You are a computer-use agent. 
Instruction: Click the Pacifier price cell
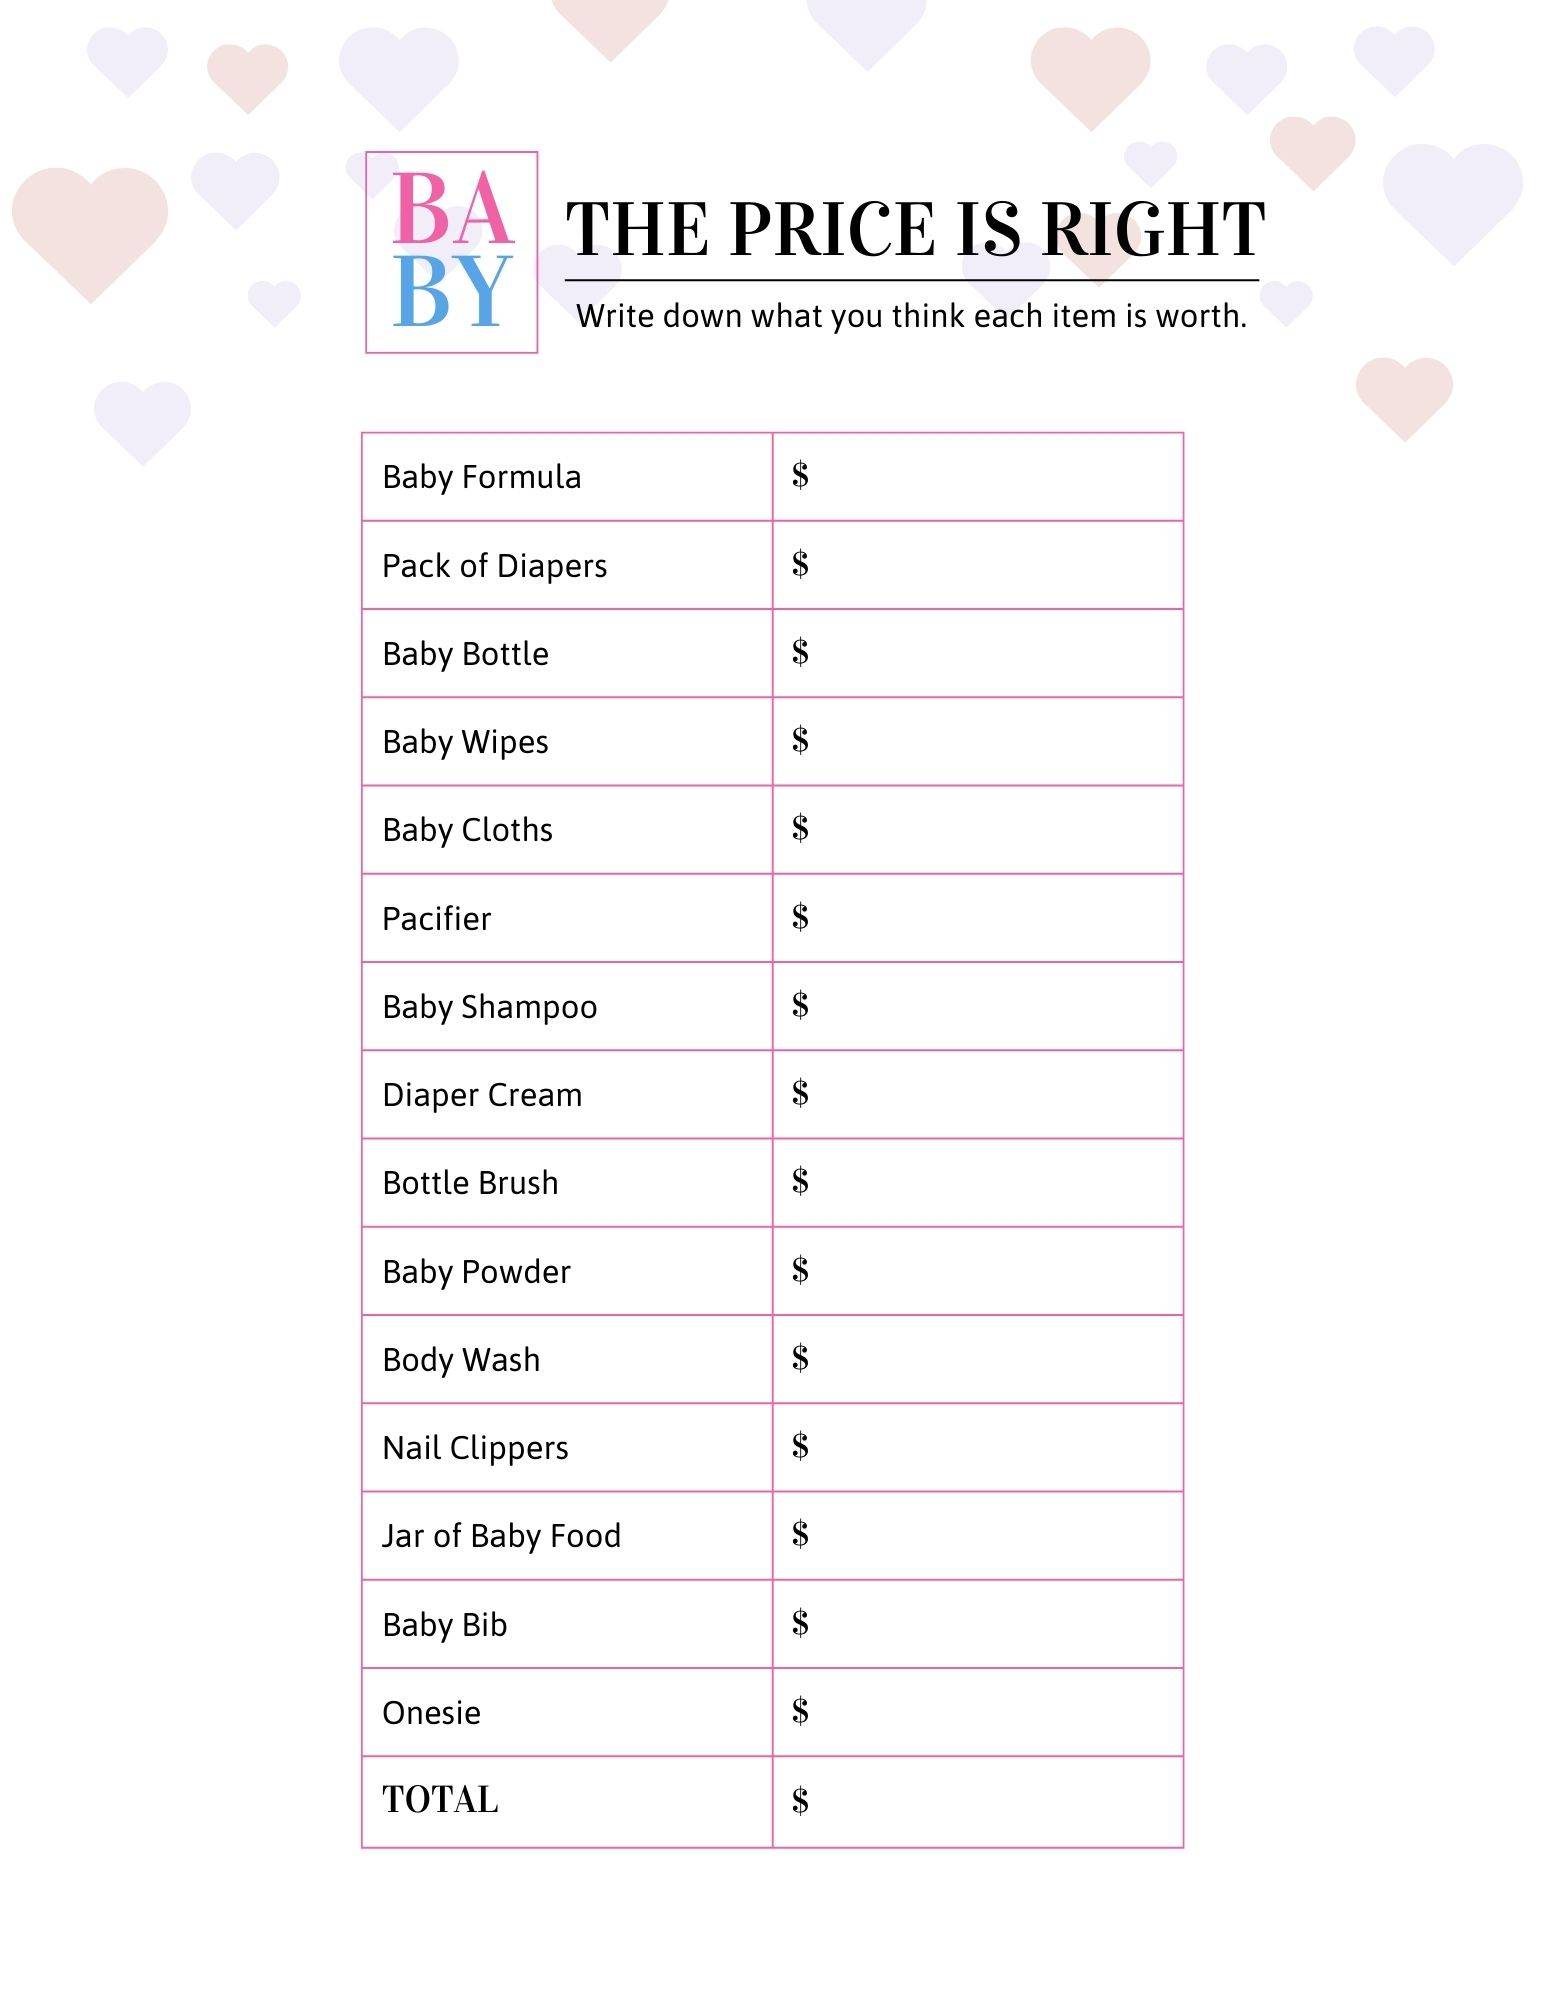pos(978,918)
